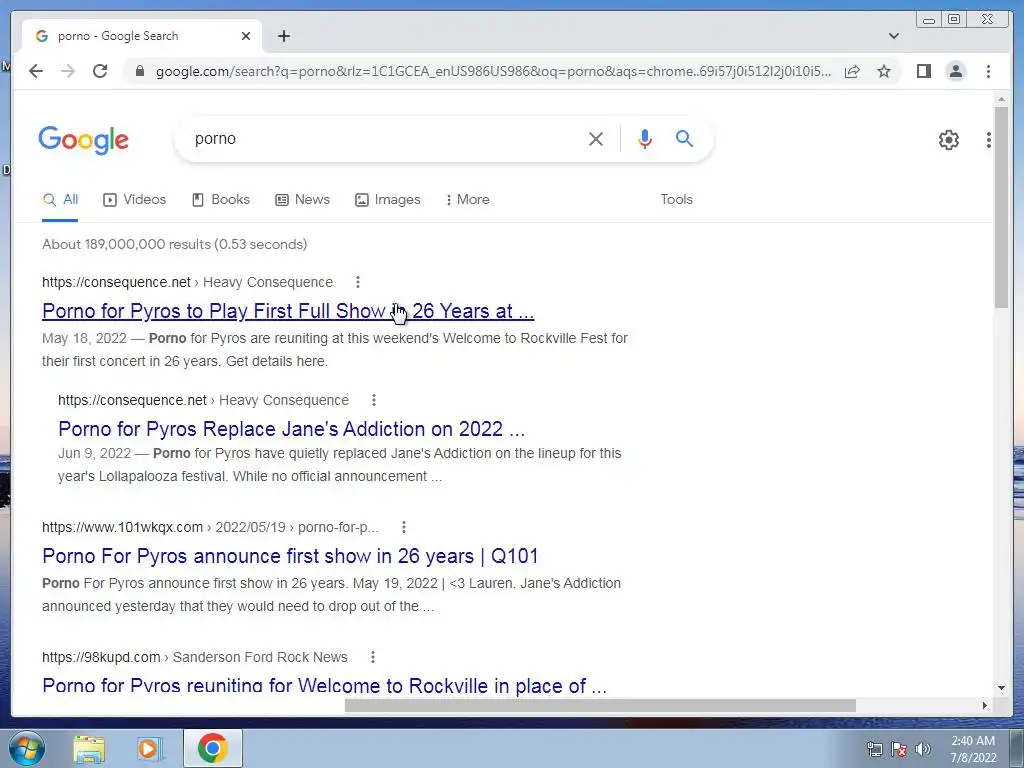The width and height of the screenshot is (1024, 768).
Task: Click the vertical scrollbar up arrow
Action: coord(1001,99)
